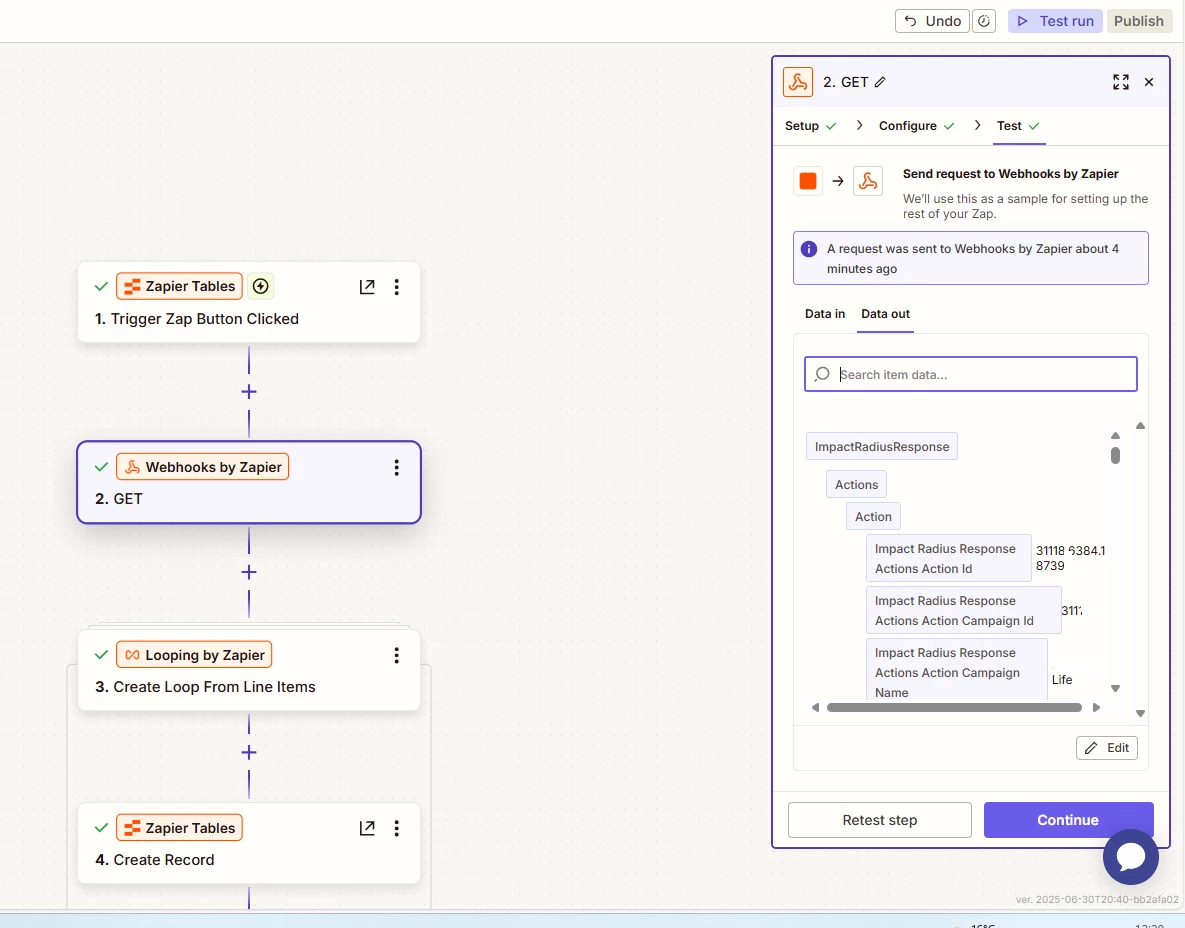This screenshot has width=1185, height=928.
Task: Open version history clock icon
Action: (x=983, y=21)
